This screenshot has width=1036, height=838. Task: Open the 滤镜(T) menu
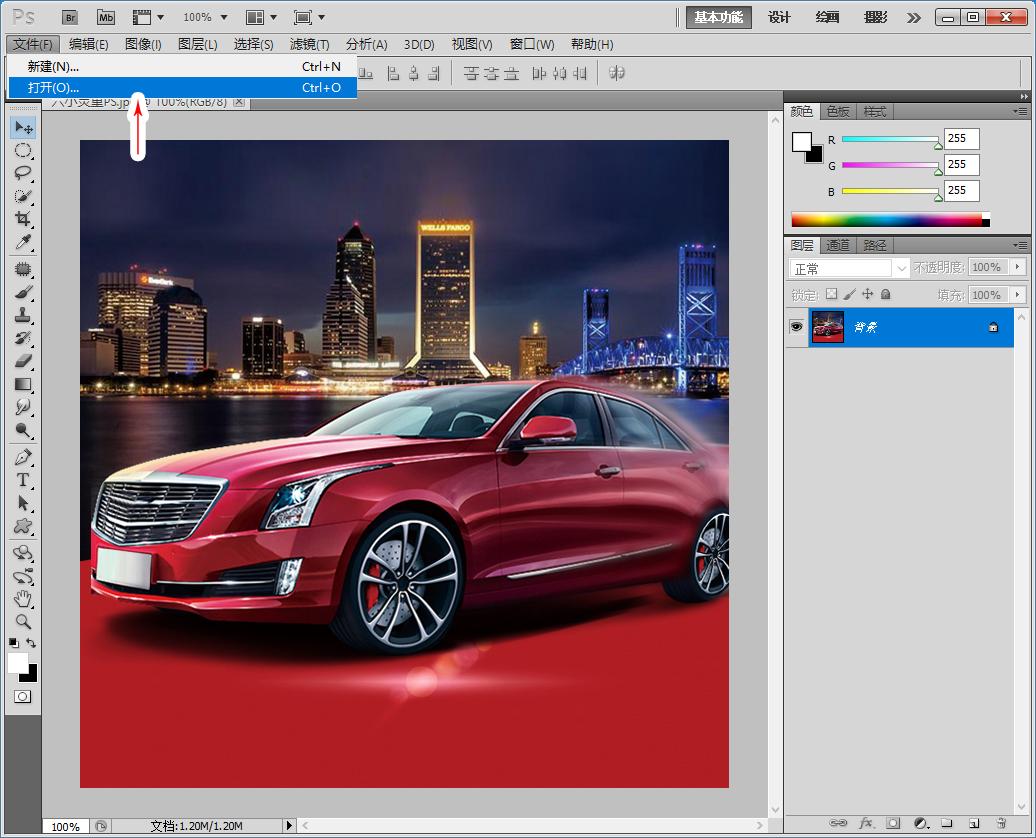[x=309, y=44]
